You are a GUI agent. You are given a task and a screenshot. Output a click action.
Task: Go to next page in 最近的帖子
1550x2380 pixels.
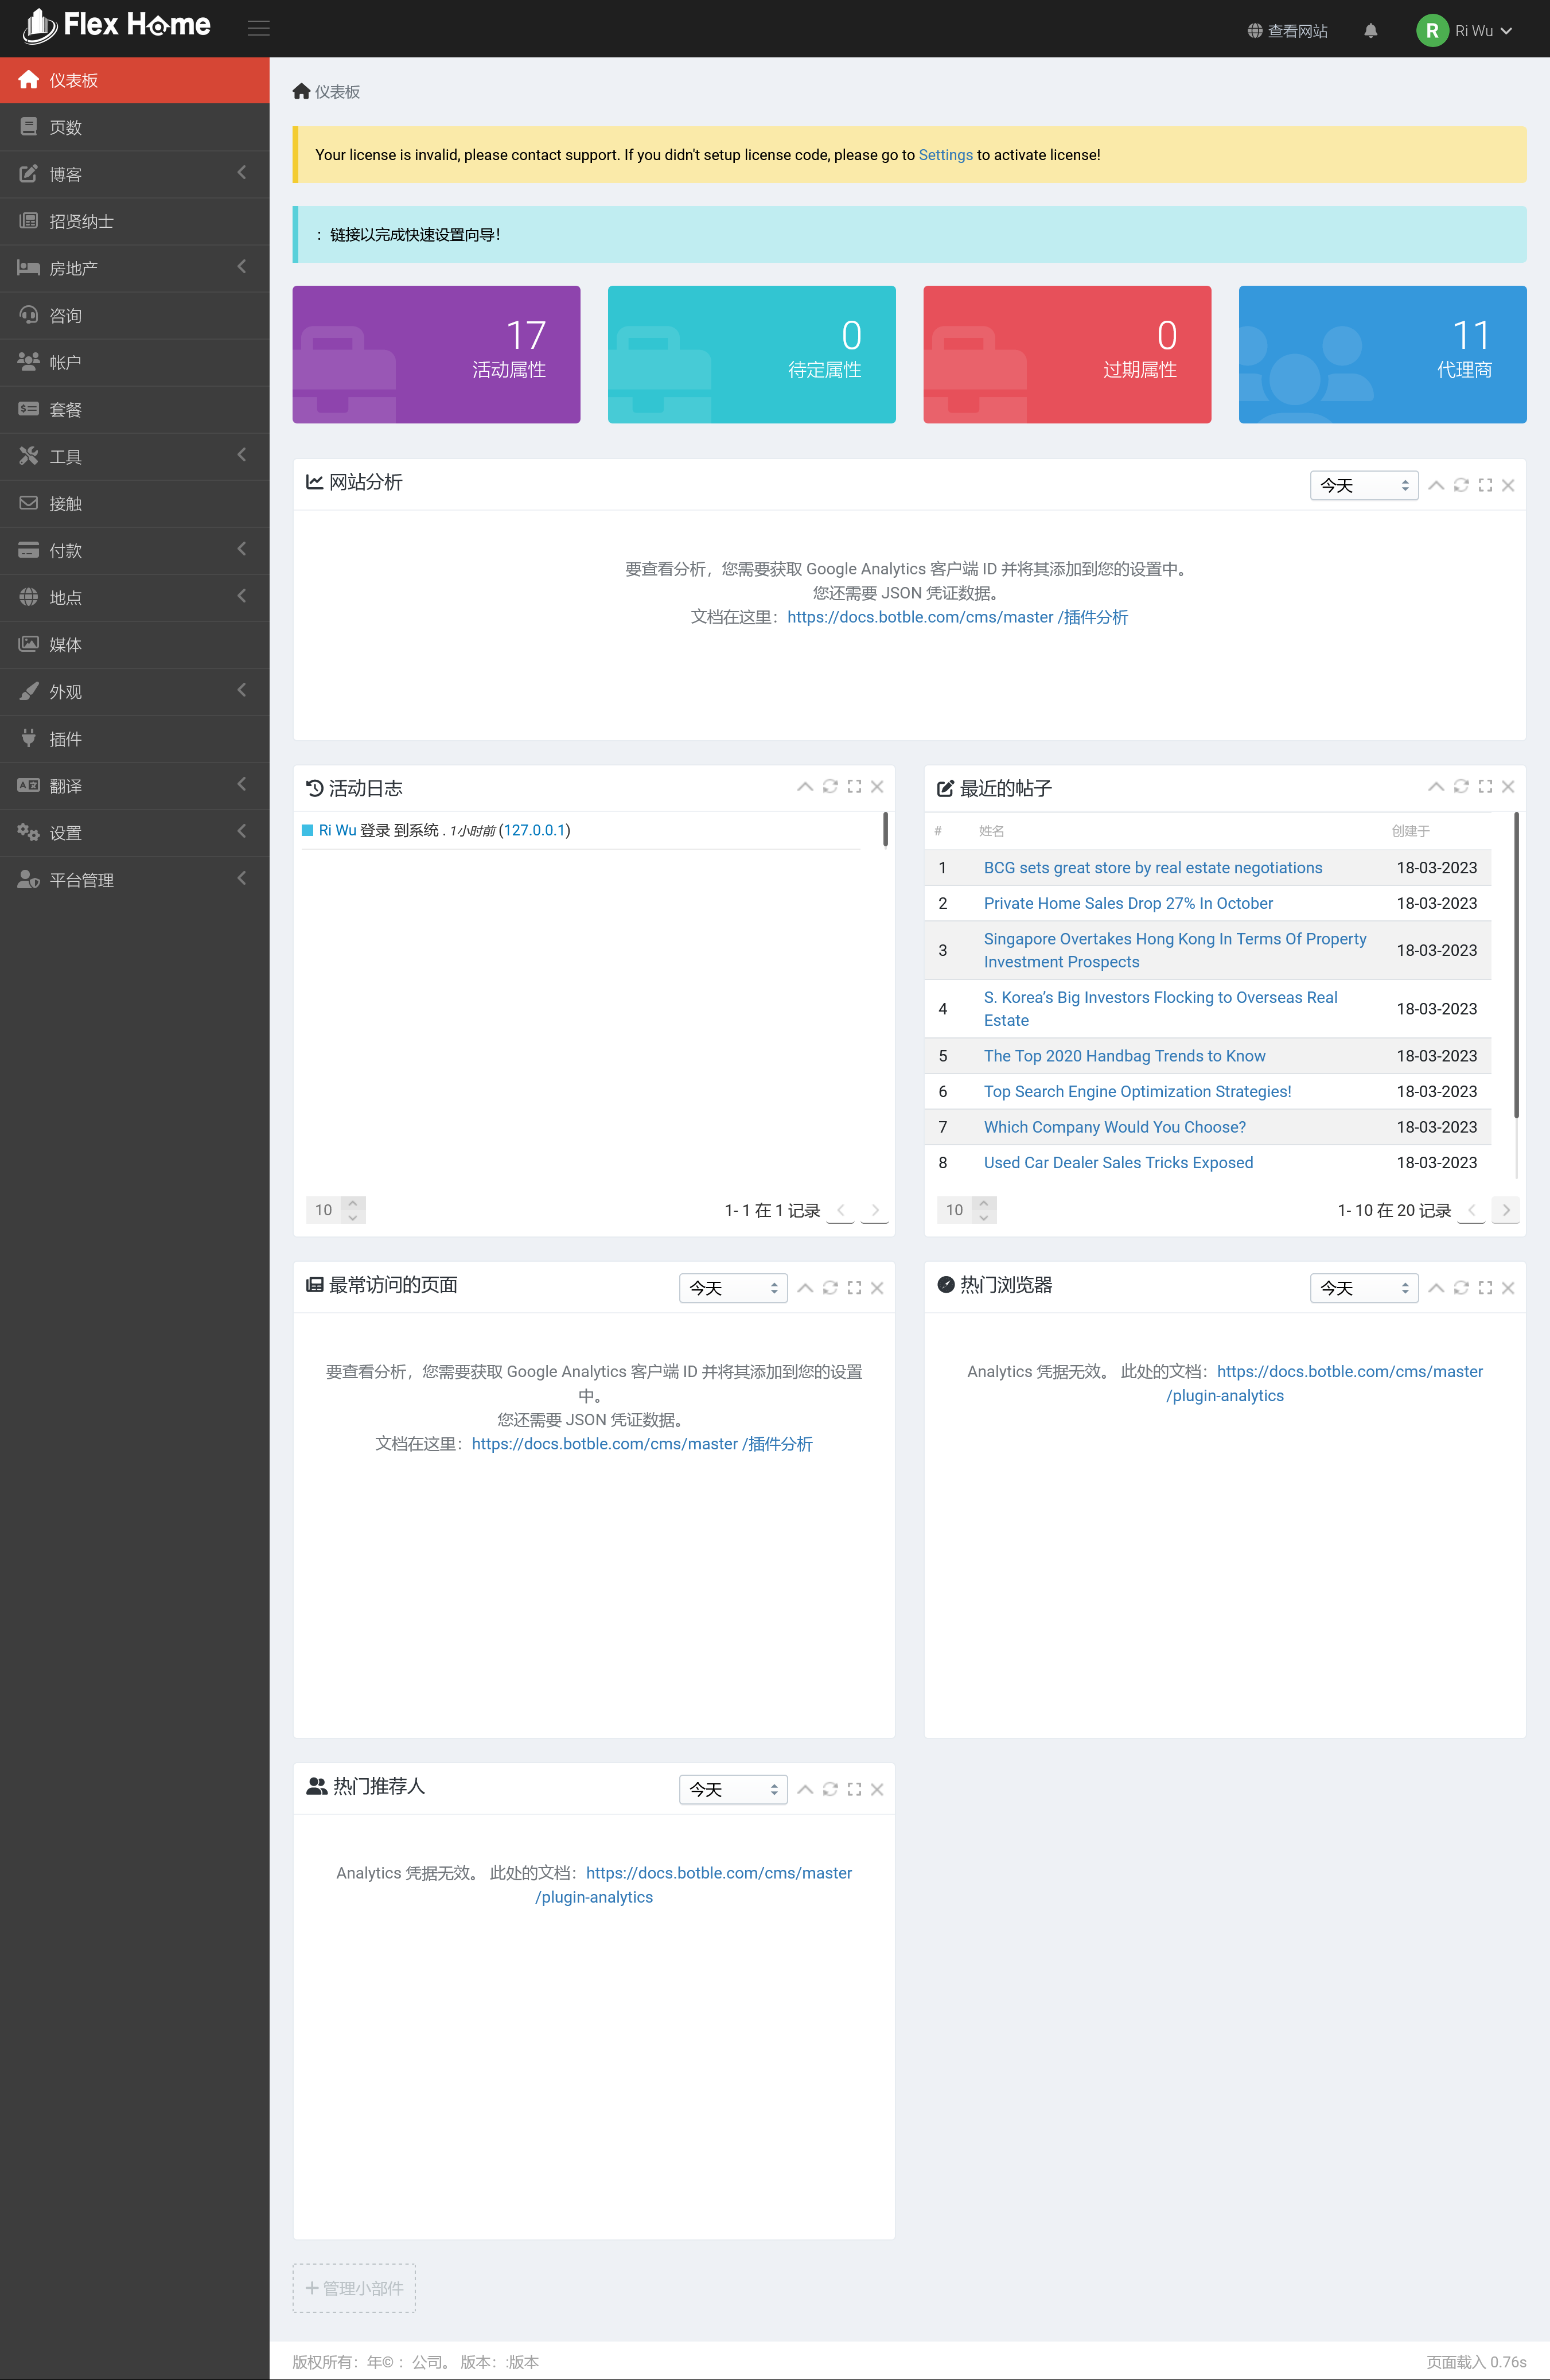1506,1210
